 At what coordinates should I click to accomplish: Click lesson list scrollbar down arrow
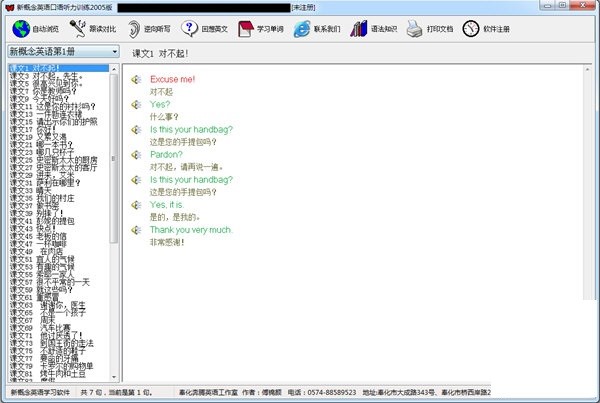pos(114,377)
